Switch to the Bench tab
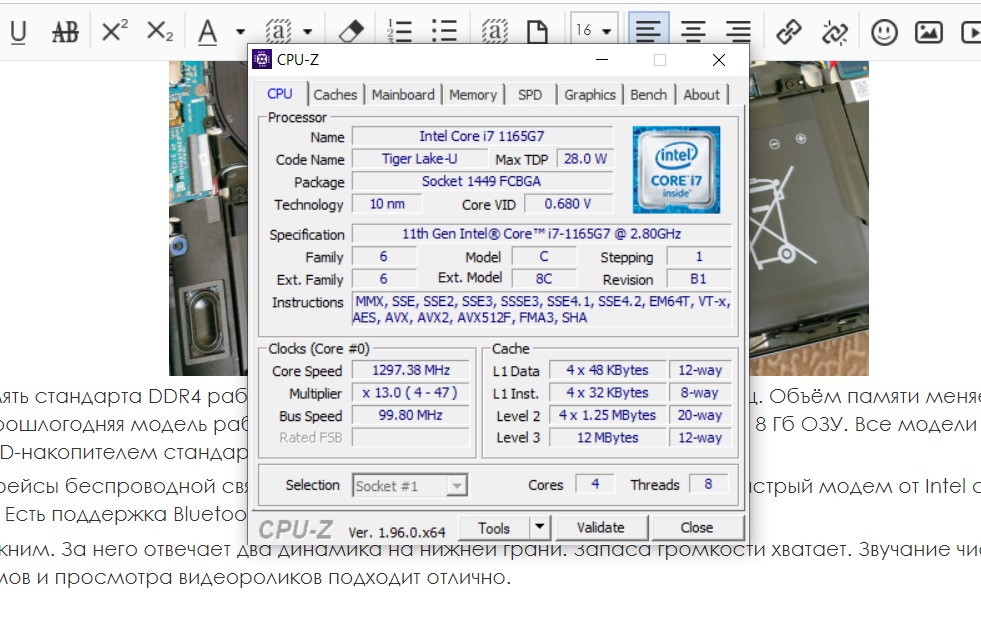Viewport: 981px width, 635px height. click(x=649, y=94)
